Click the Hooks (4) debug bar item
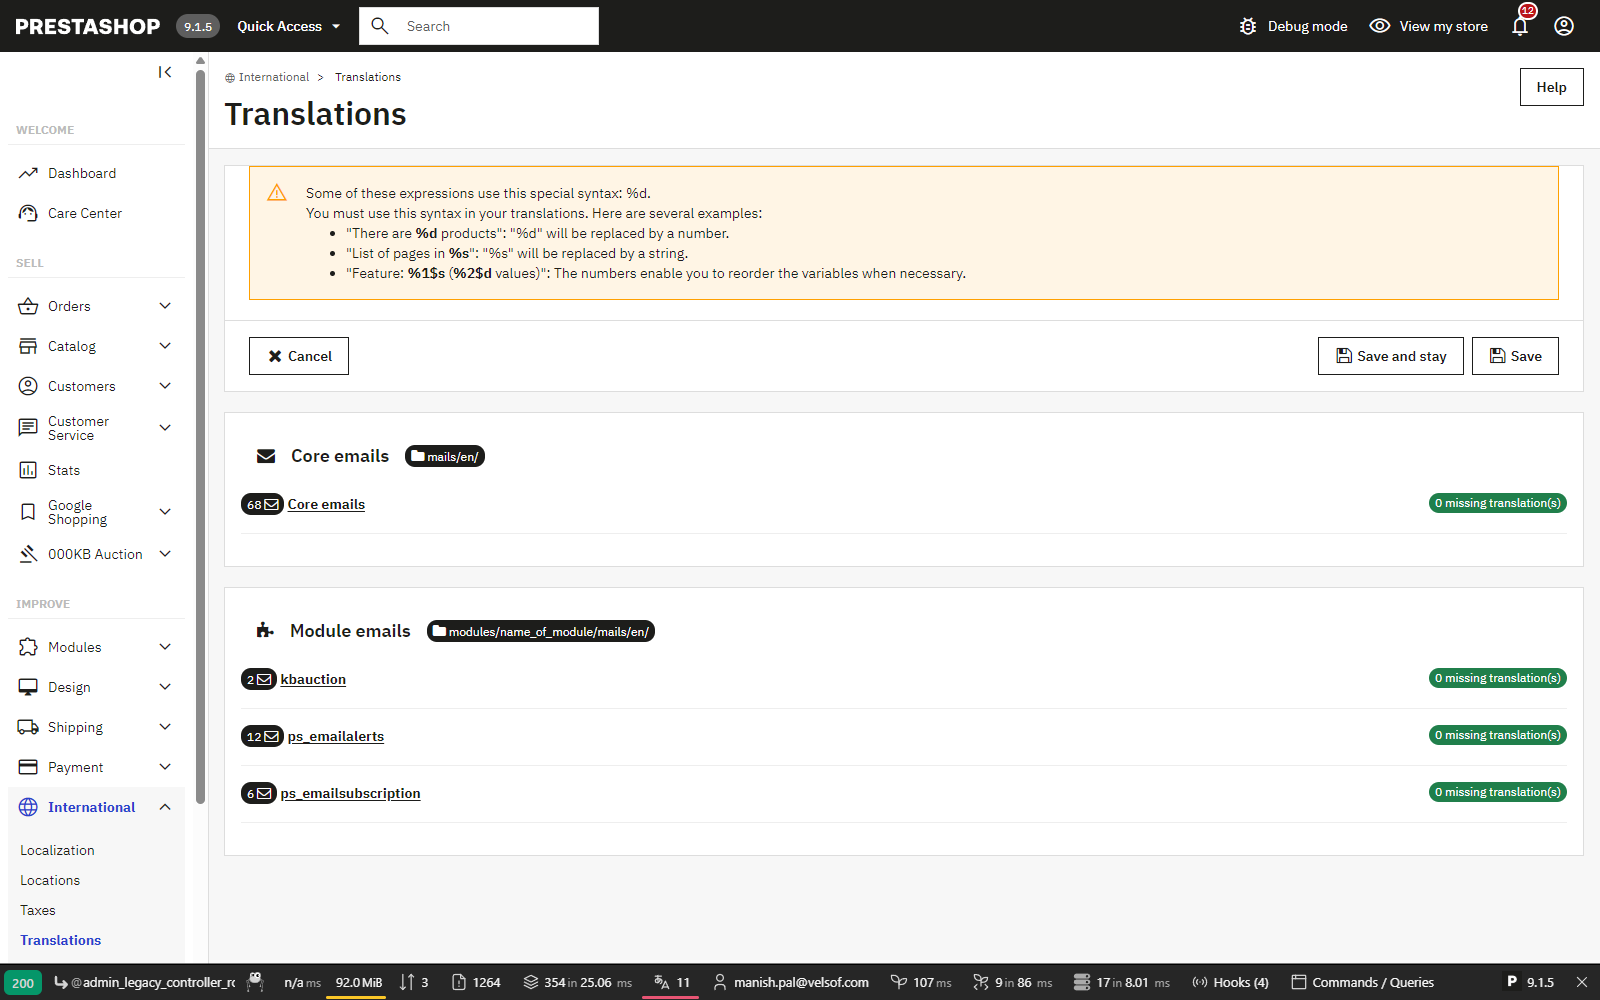 tap(1230, 983)
